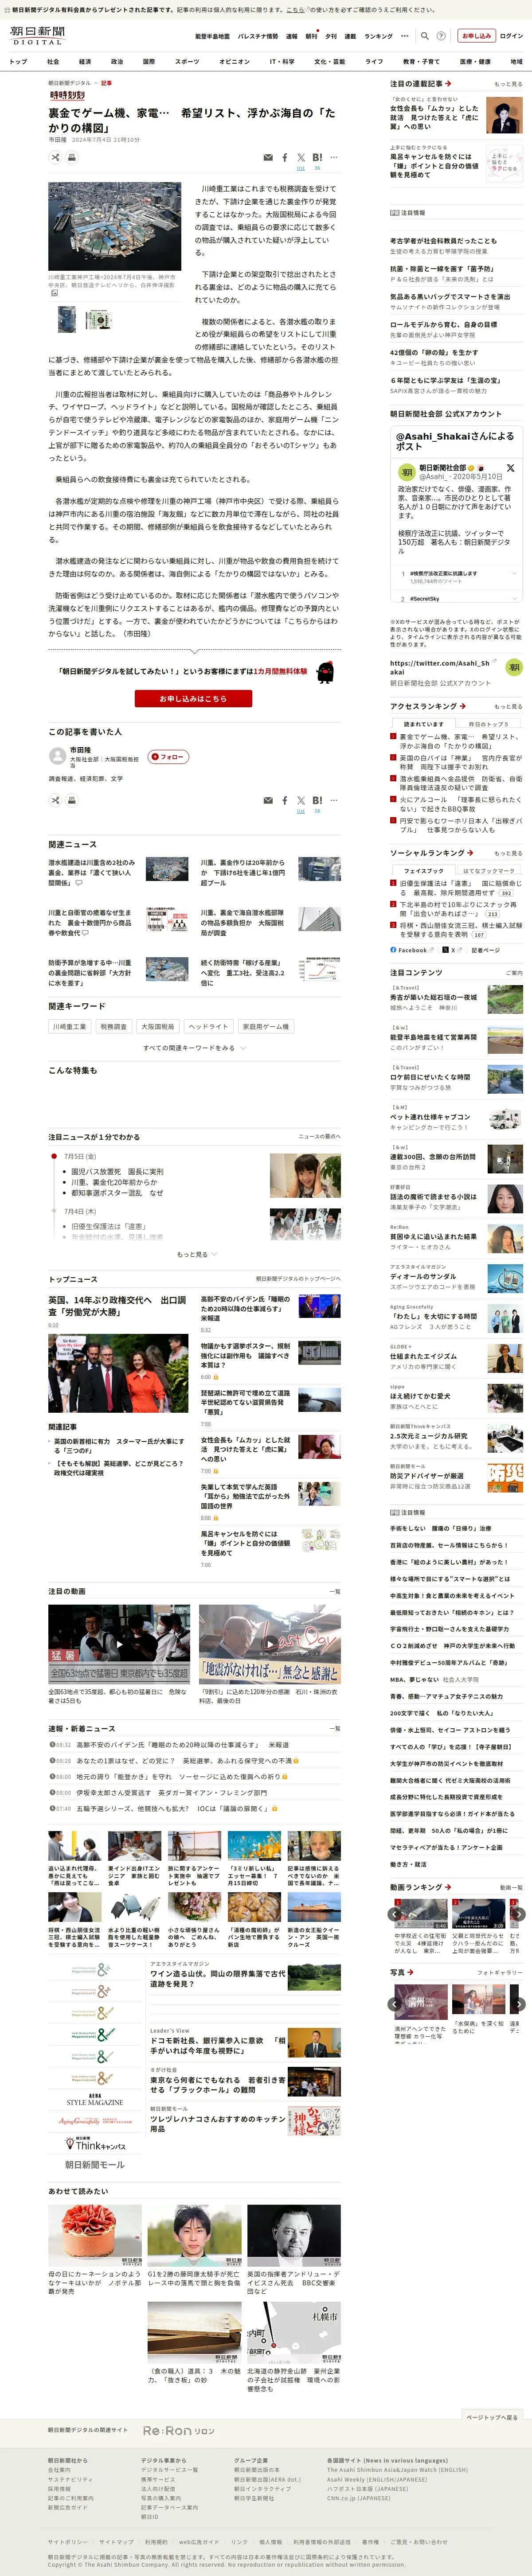
Task: Open もっと見る beside ソーシャルランキング
Action: pos(508,853)
